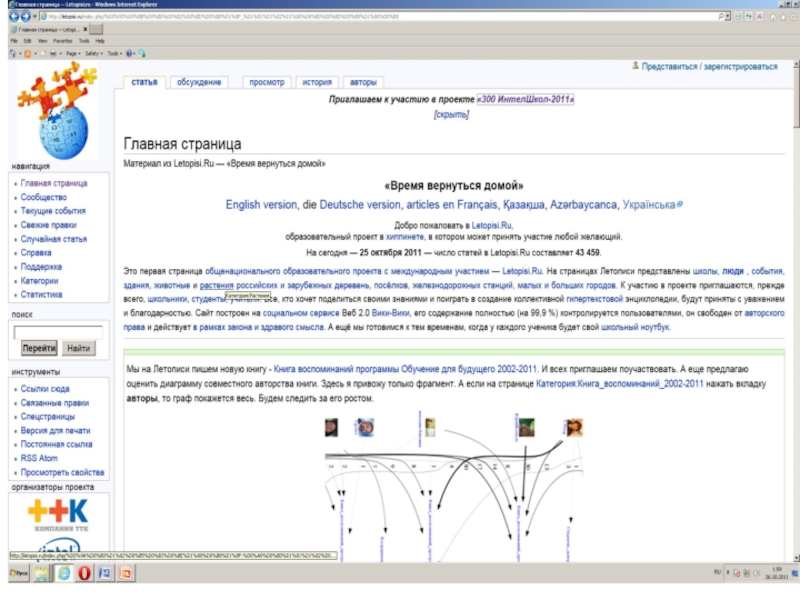Click the Letopisi puzzle globe logo

pos(57,110)
